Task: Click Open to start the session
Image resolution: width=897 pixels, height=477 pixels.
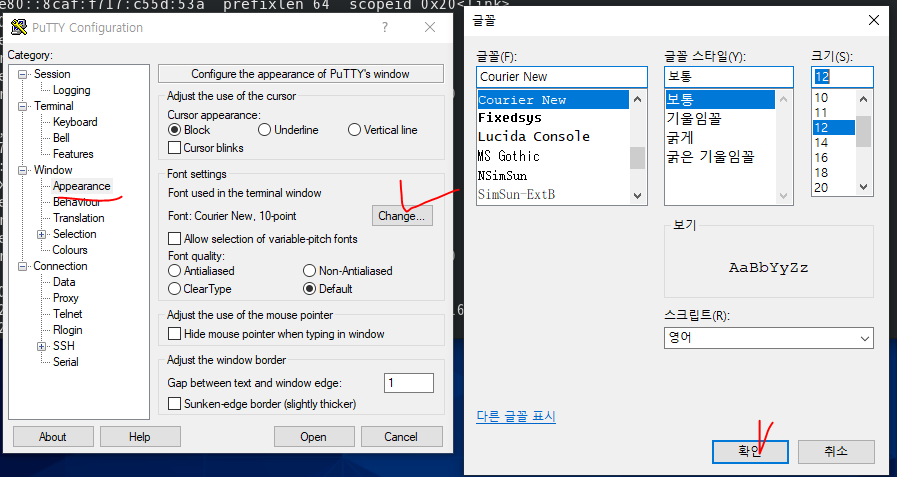Action: pos(313,436)
